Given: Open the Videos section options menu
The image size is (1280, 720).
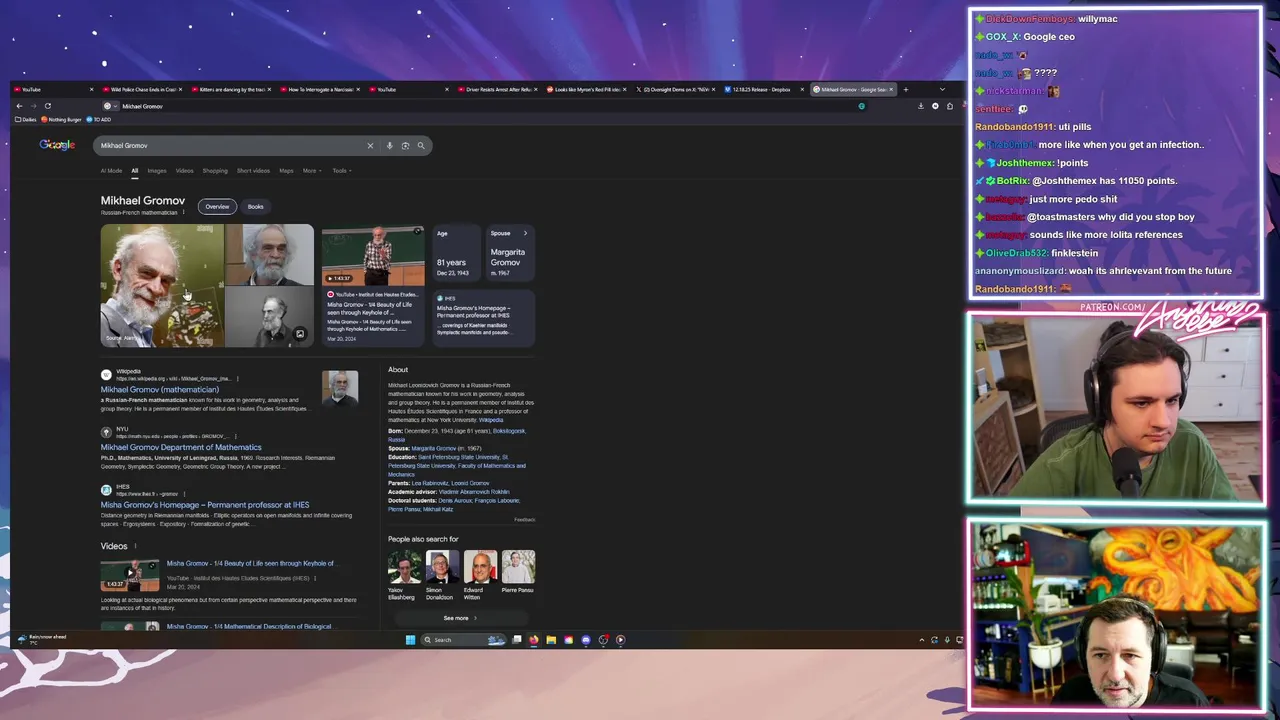Looking at the screenshot, I should point(135,546).
